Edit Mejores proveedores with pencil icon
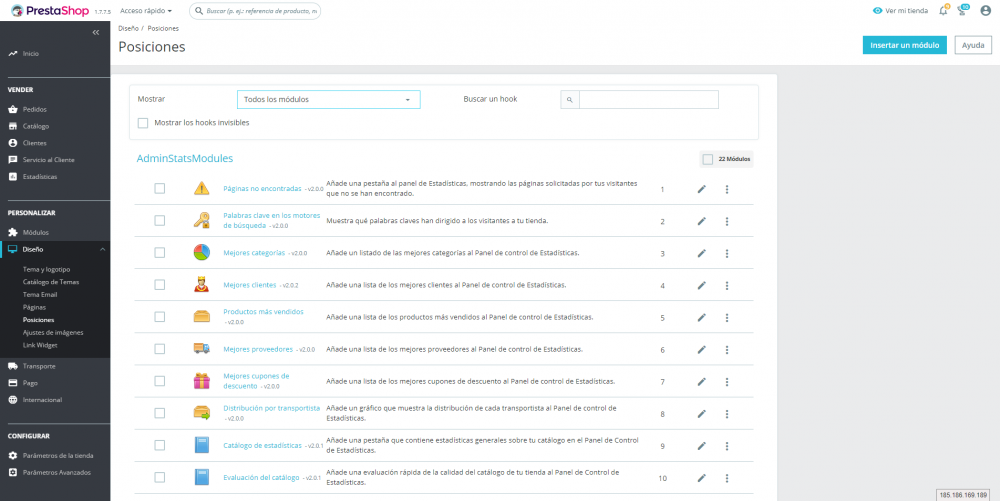1000x501 pixels. 702,349
